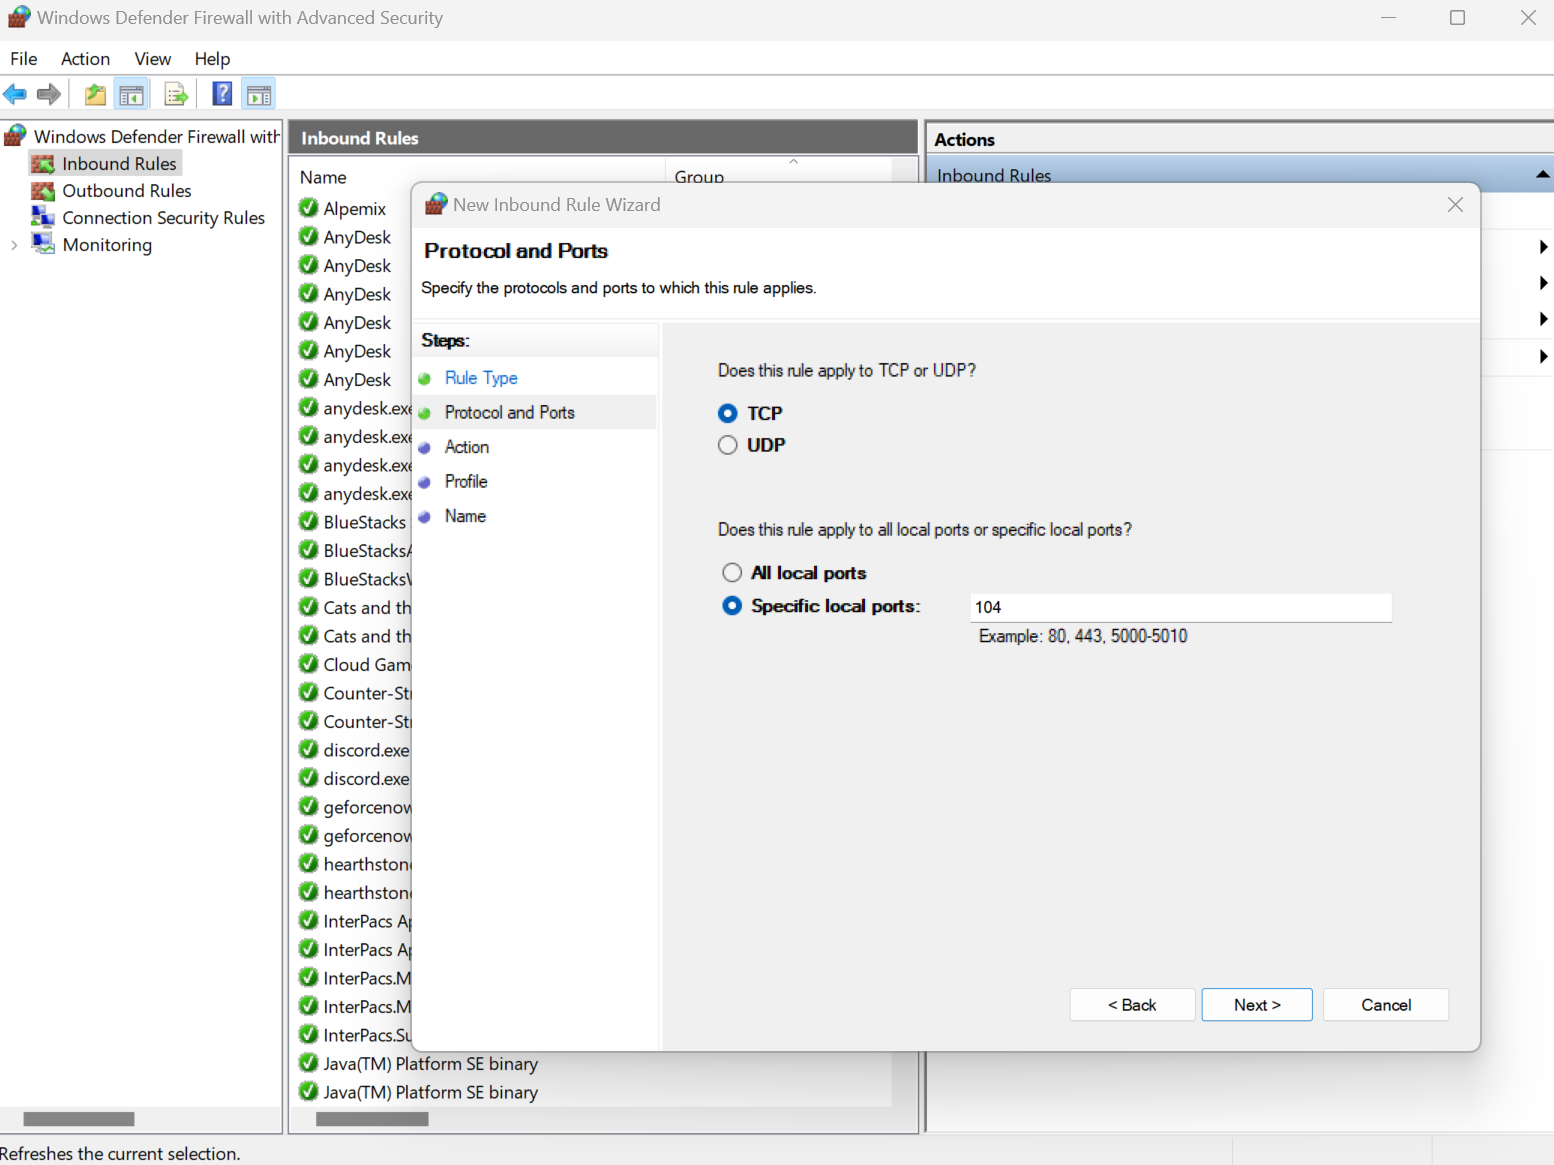This screenshot has width=1554, height=1165.
Task: Click the Forward arrow toolbar icon
Action: pyautogui.click(x=49, y=95)
